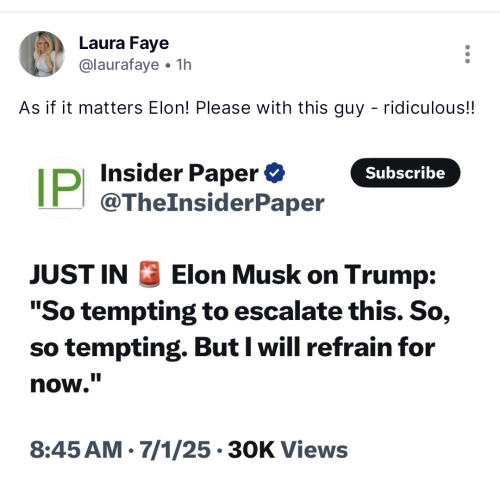The height and width of the screenshot is (499, 500).
Task: Click the 8:45 AM post time
Action: [76, 449]
